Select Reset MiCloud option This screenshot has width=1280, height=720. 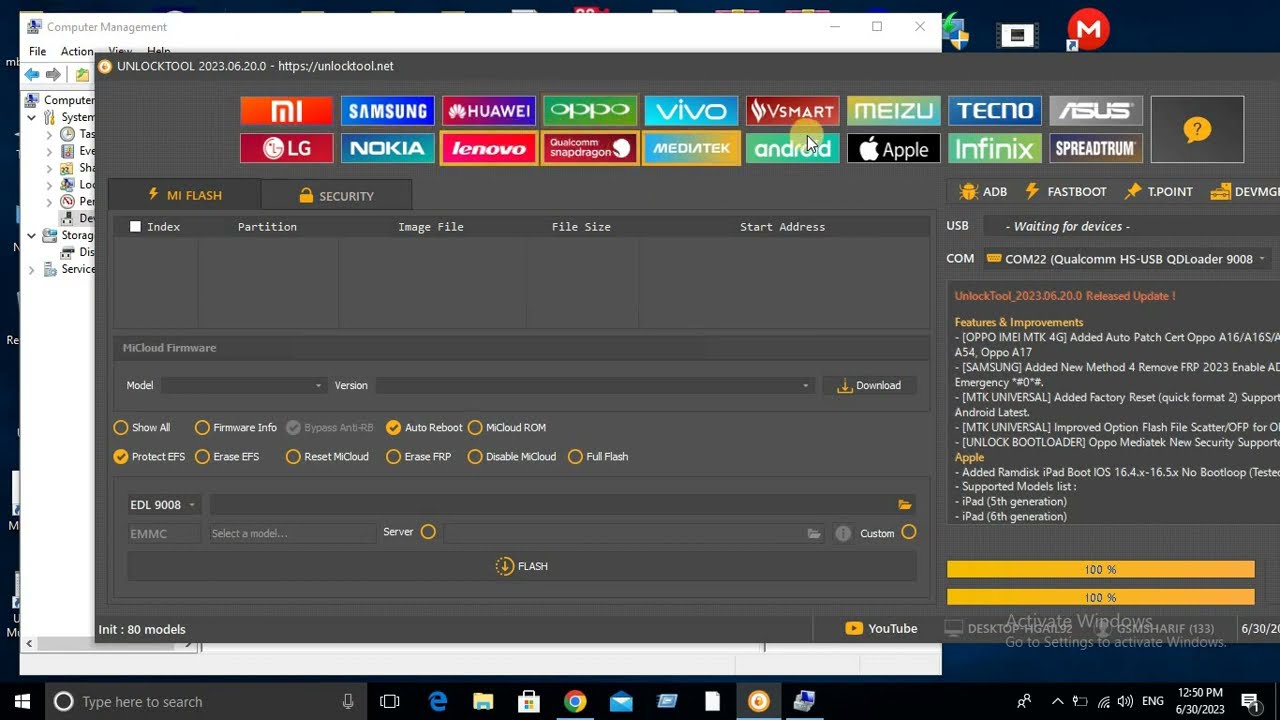[x=327, y=457]
